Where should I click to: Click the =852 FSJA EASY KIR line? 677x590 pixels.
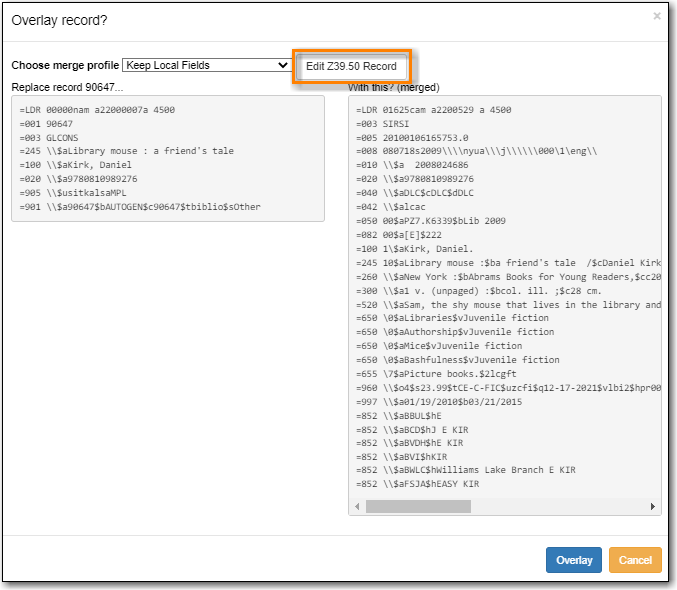pos(417,484)
